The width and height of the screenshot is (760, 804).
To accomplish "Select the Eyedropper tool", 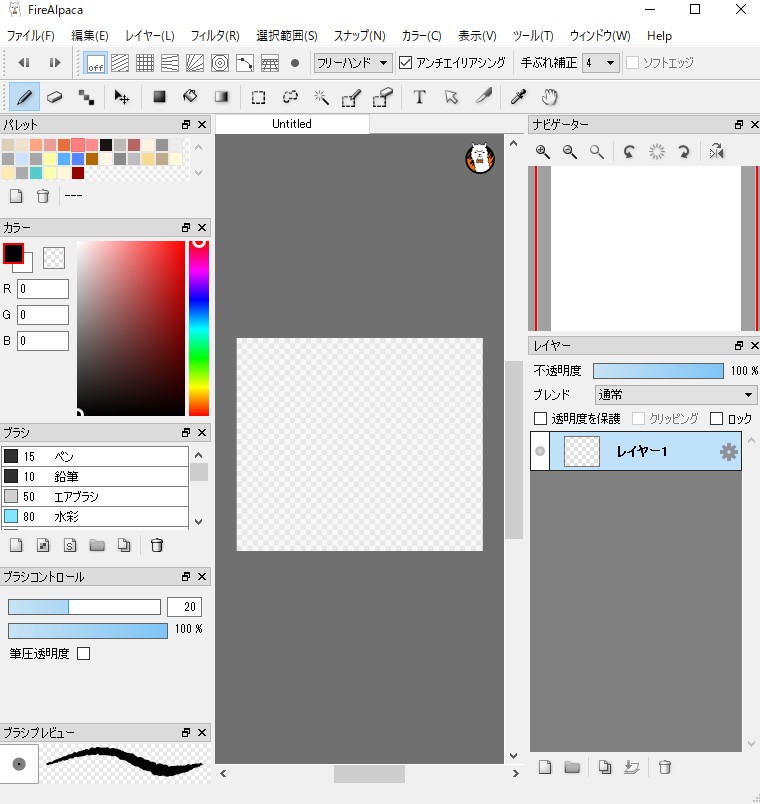I will pyautogui.click(x=518, y=97).
